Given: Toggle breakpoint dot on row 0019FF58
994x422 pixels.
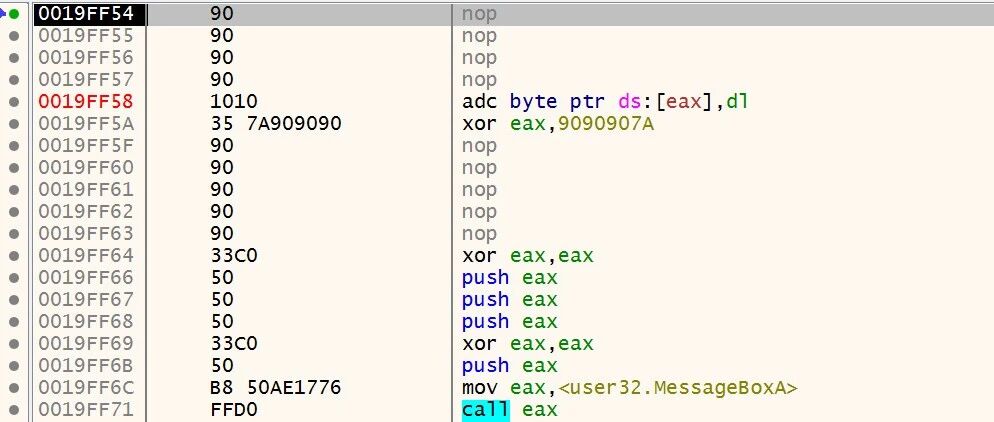Looking at the screenshot, I should tap(14, 101).
